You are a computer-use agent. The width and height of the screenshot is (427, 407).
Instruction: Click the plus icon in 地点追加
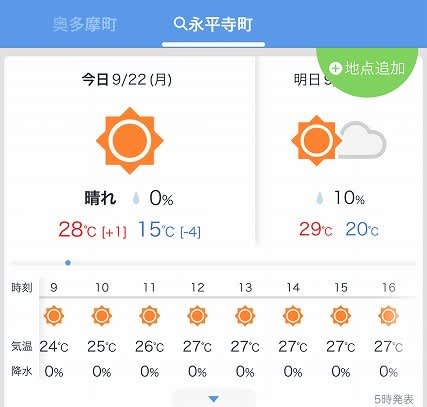tap(335, 69)
